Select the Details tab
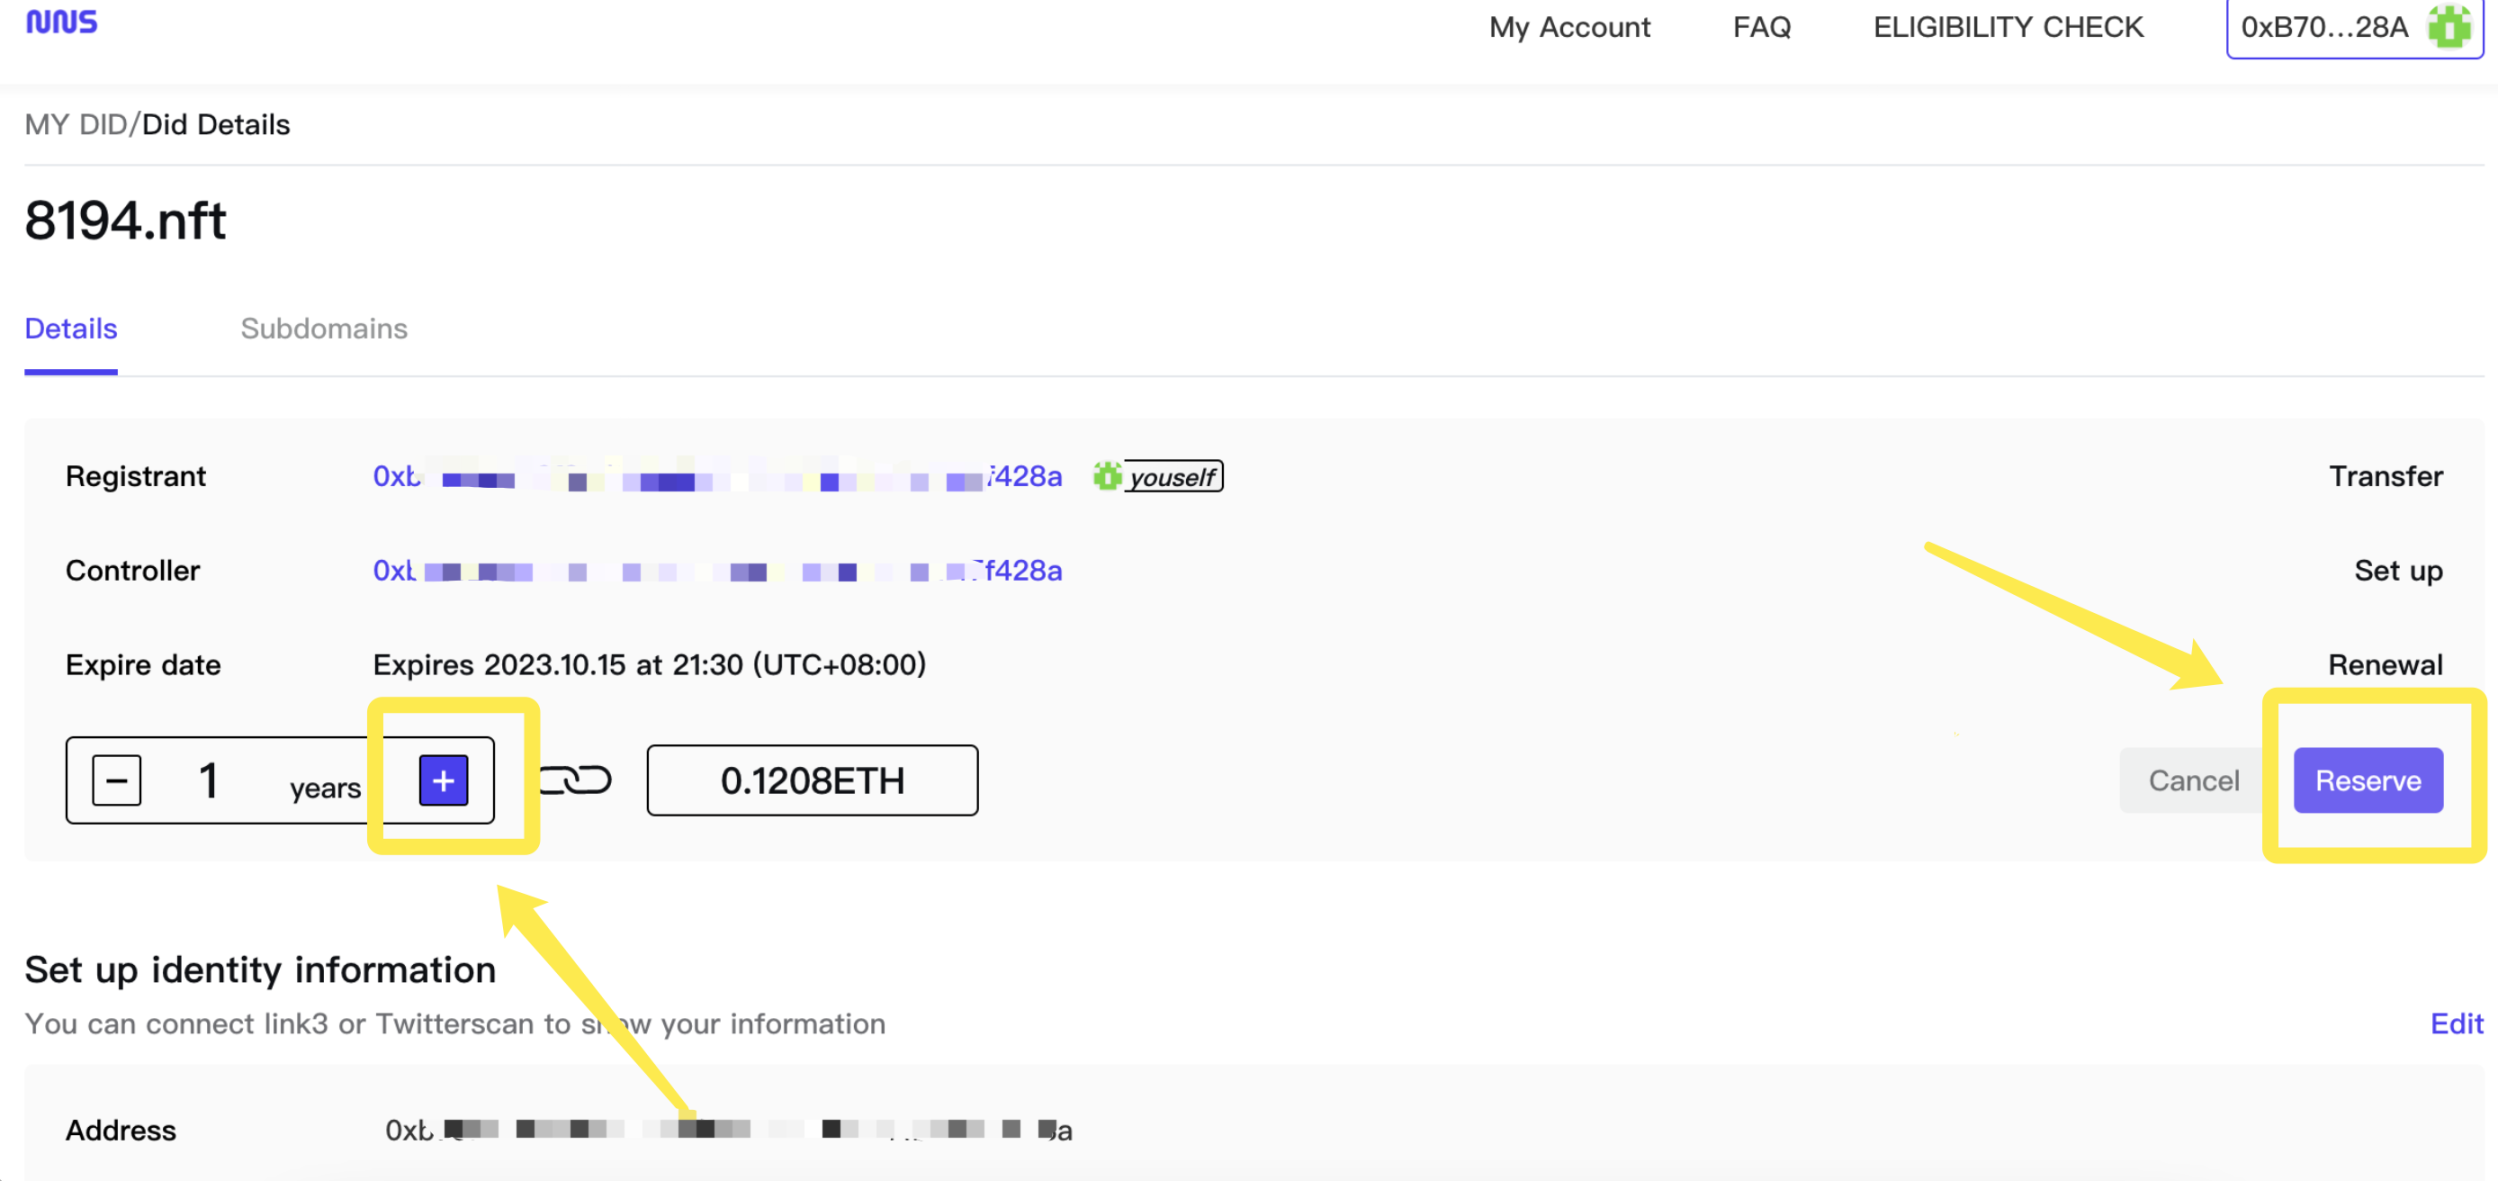Image resolution: width=2498 pixels, height=1181 pixels. pyautogui.click(x=71, y=329)
